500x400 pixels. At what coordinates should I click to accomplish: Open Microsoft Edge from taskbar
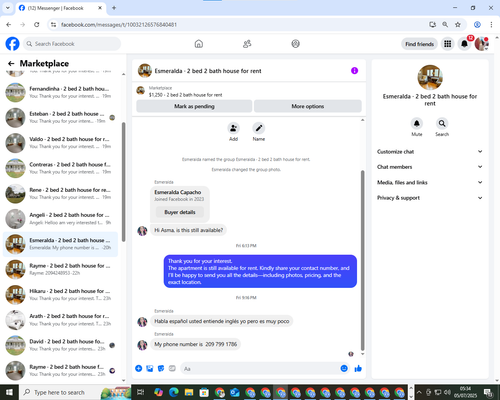173,392
